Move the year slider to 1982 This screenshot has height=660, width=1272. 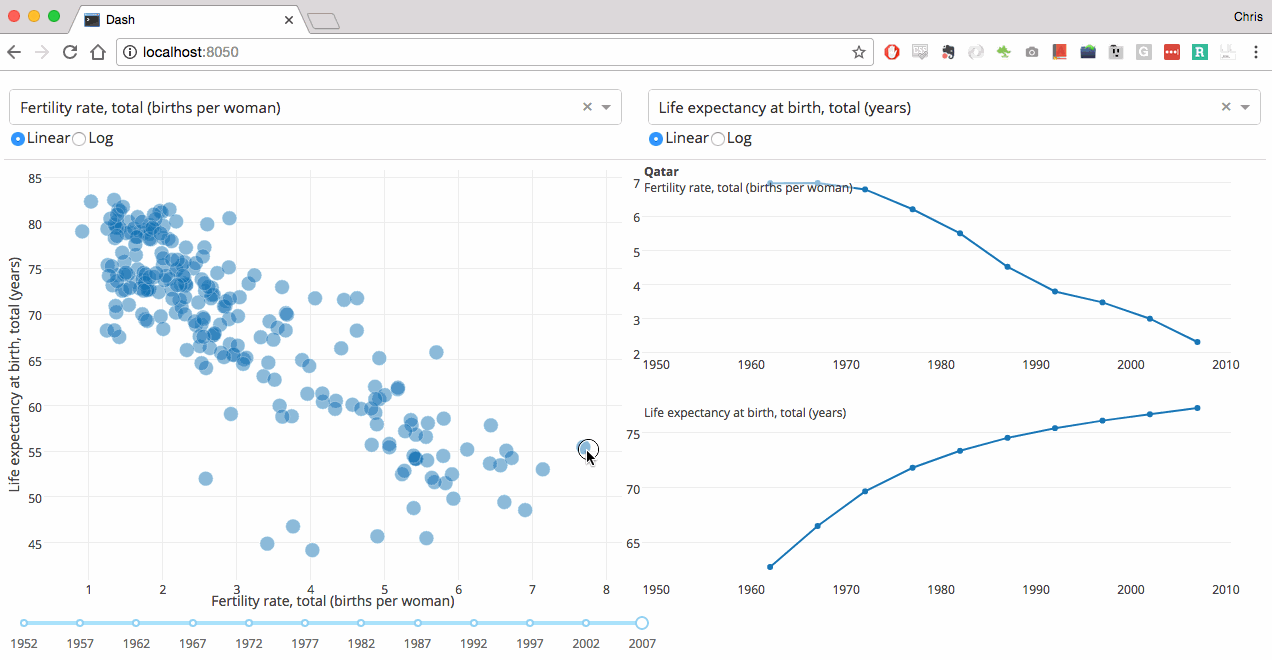tap(361, 622)
